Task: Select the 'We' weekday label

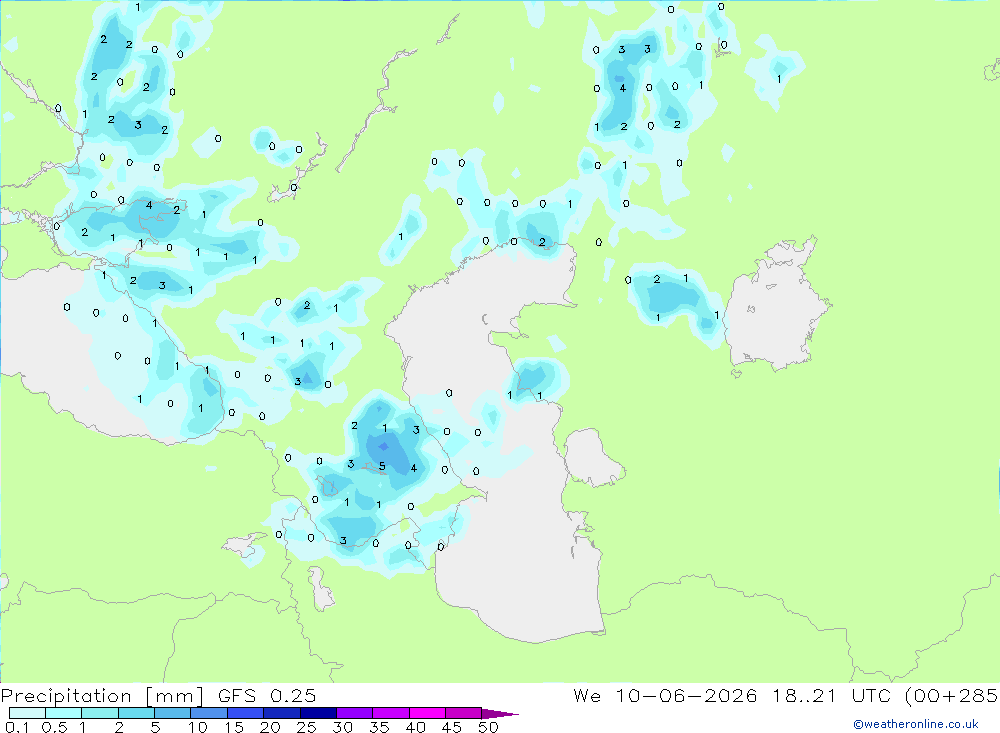Action: tap(587, 695)
